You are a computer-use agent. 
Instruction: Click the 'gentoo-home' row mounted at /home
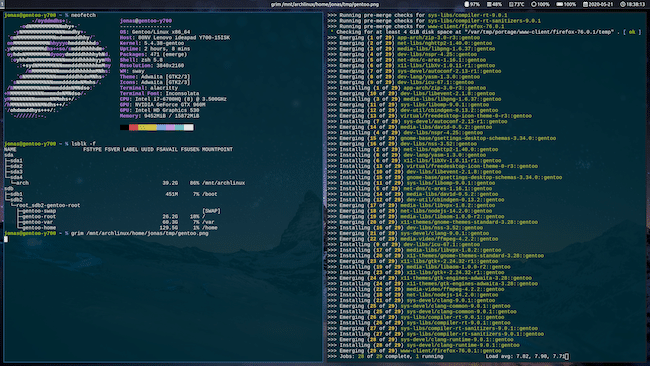pos(117,228)
